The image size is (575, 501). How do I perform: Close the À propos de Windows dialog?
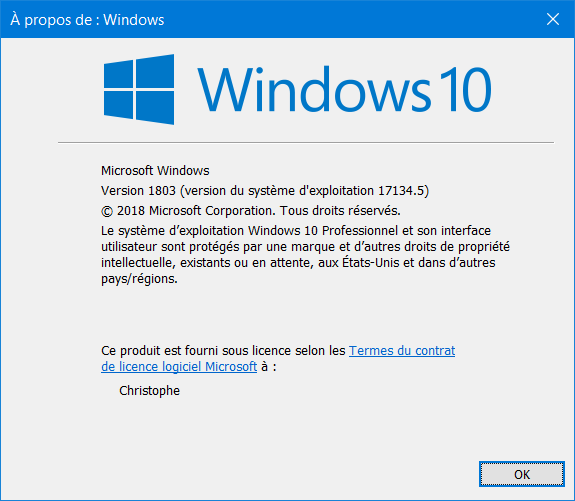click(553, 19)
